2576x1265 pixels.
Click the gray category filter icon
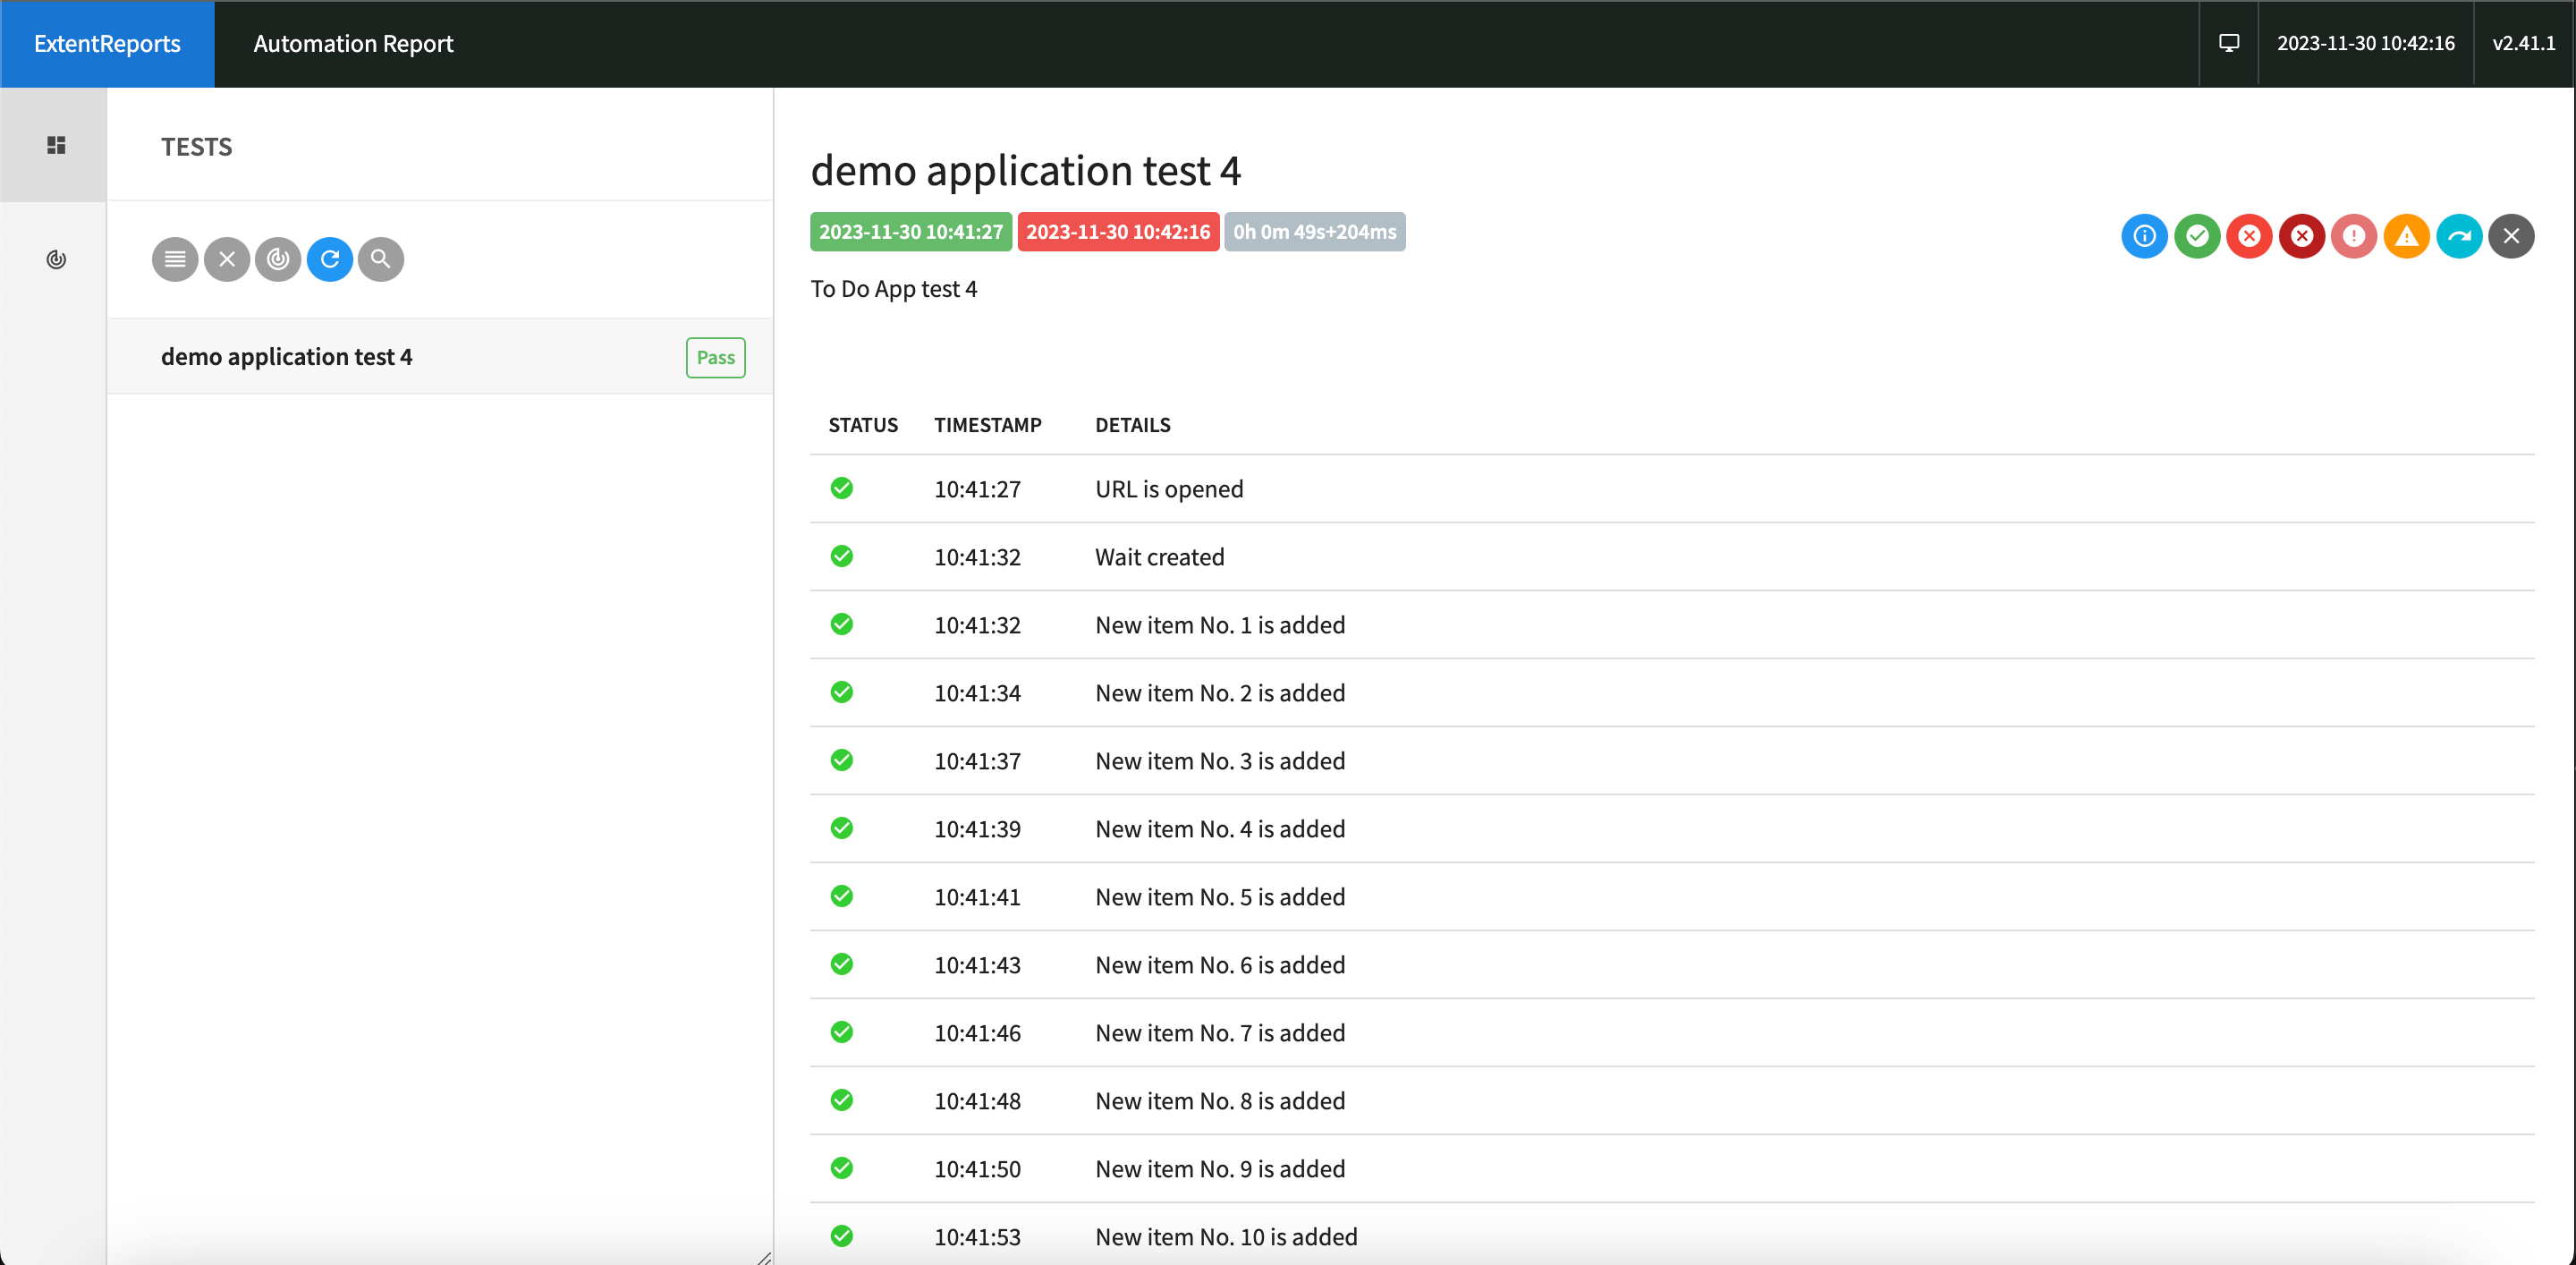[278, 260]
